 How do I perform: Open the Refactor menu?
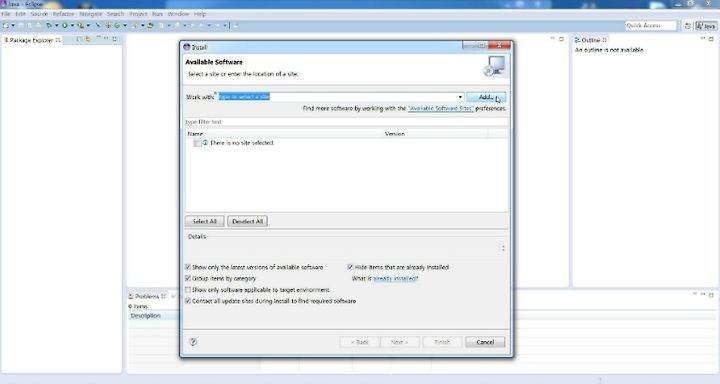pyautogui.click(x=63, y=14)
